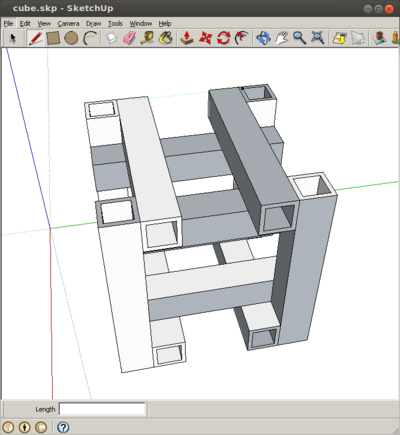Open the Draw menu
400x435 pixels.
[93, 24]
